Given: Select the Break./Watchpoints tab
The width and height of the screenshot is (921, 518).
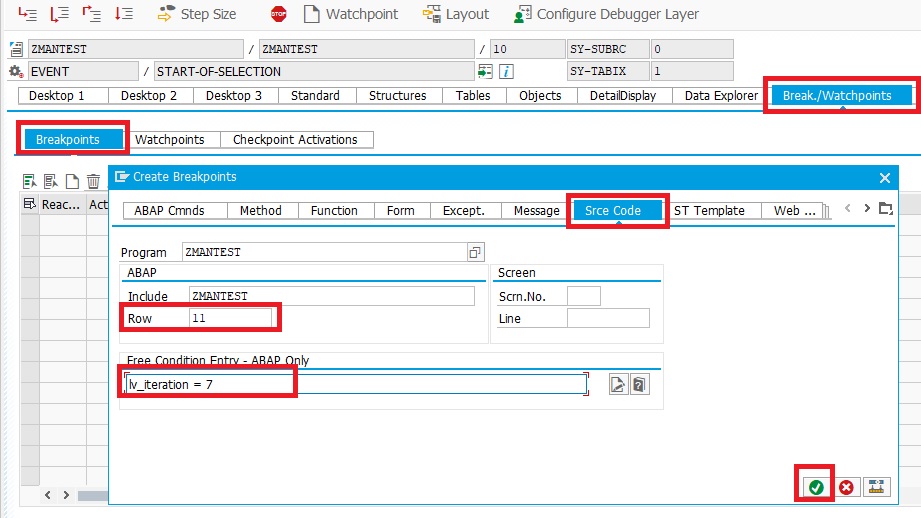Looking at the screenshot, I should click(842, 96).
